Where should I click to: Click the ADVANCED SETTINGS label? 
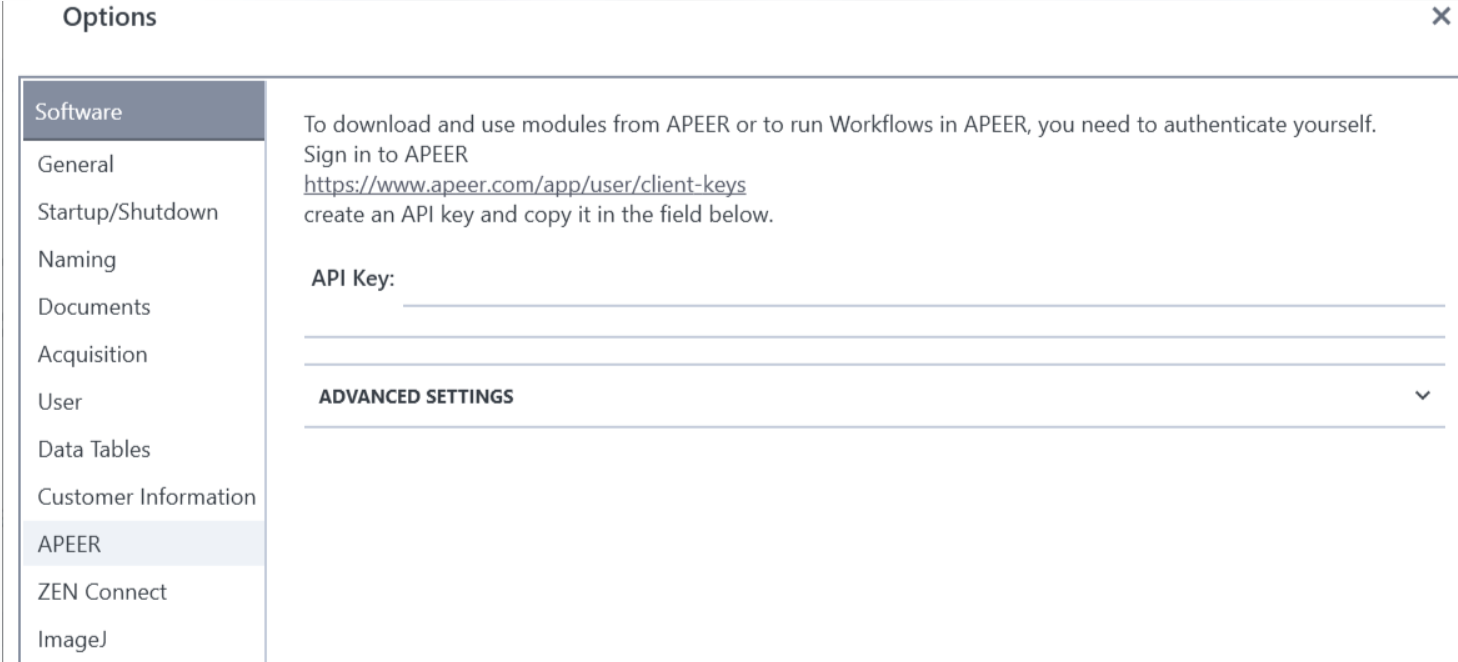tap(415, 396)
